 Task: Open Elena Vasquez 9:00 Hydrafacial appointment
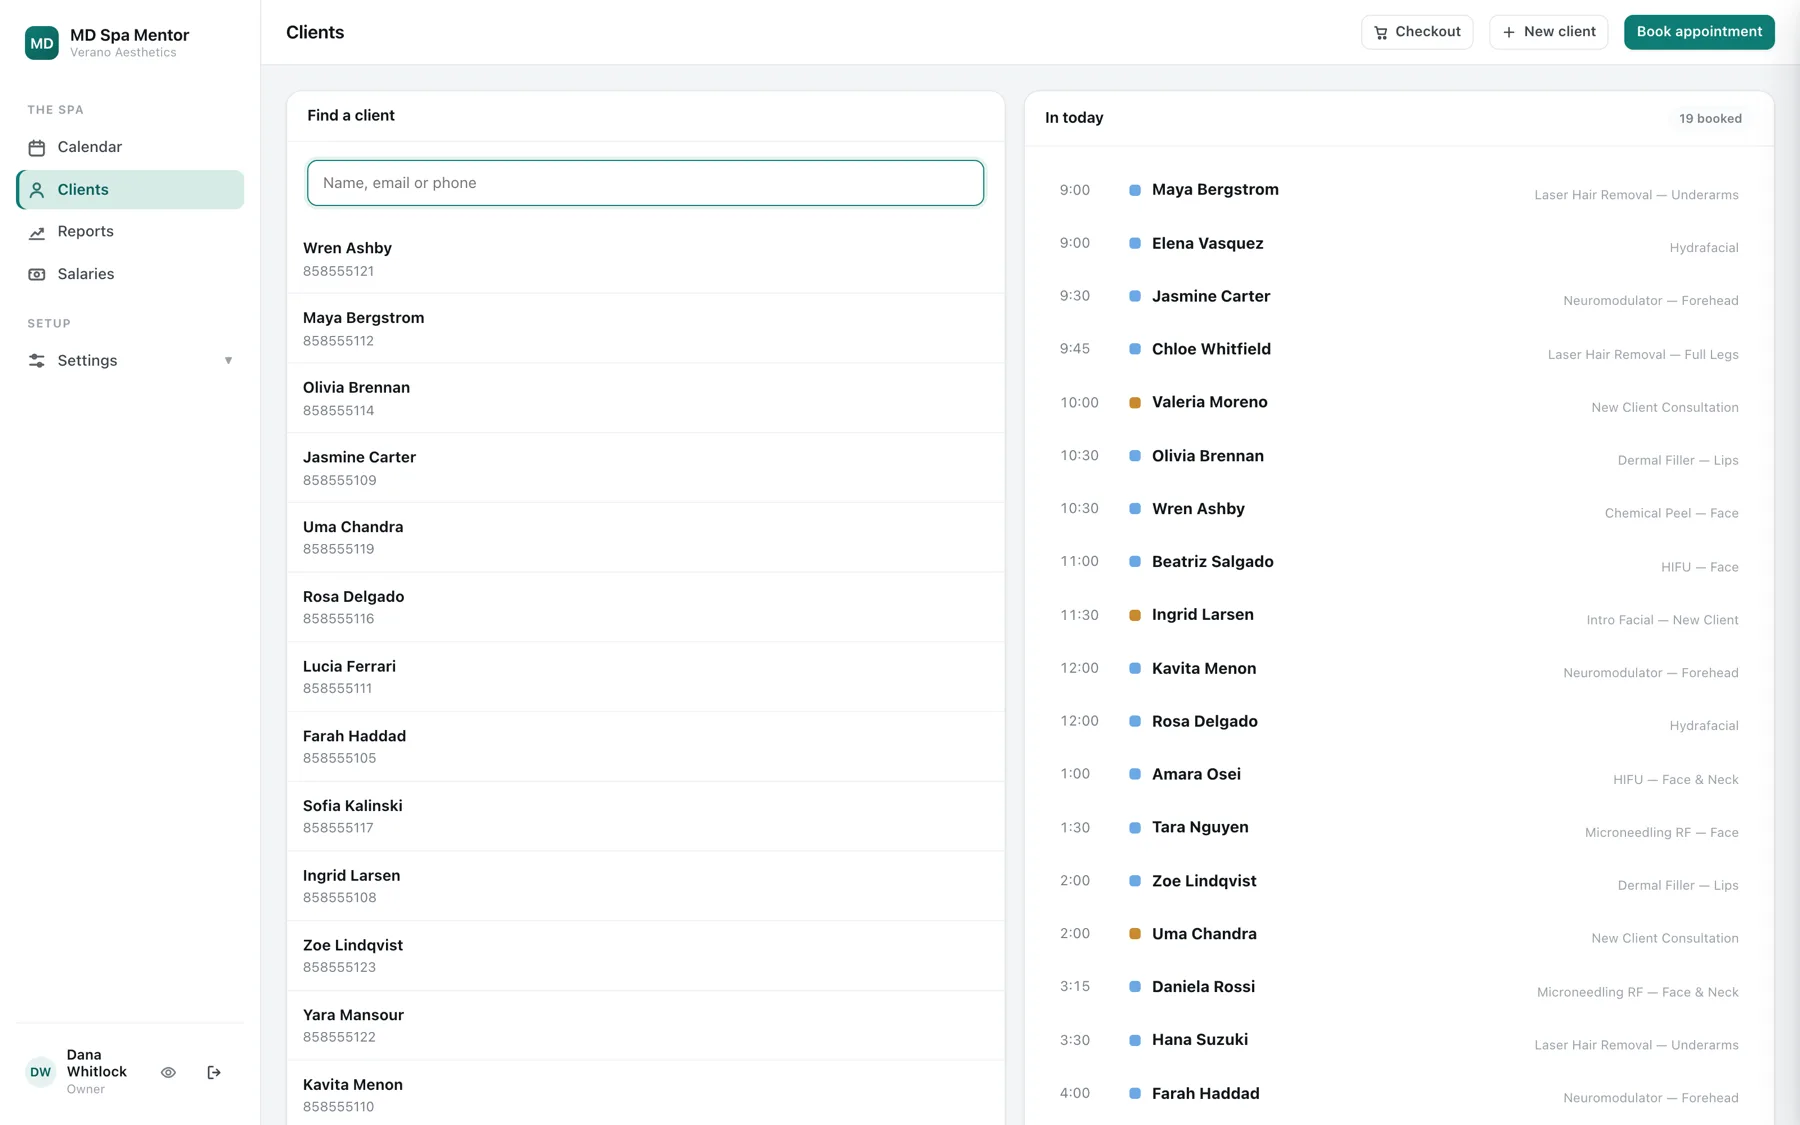[1399, 244]
